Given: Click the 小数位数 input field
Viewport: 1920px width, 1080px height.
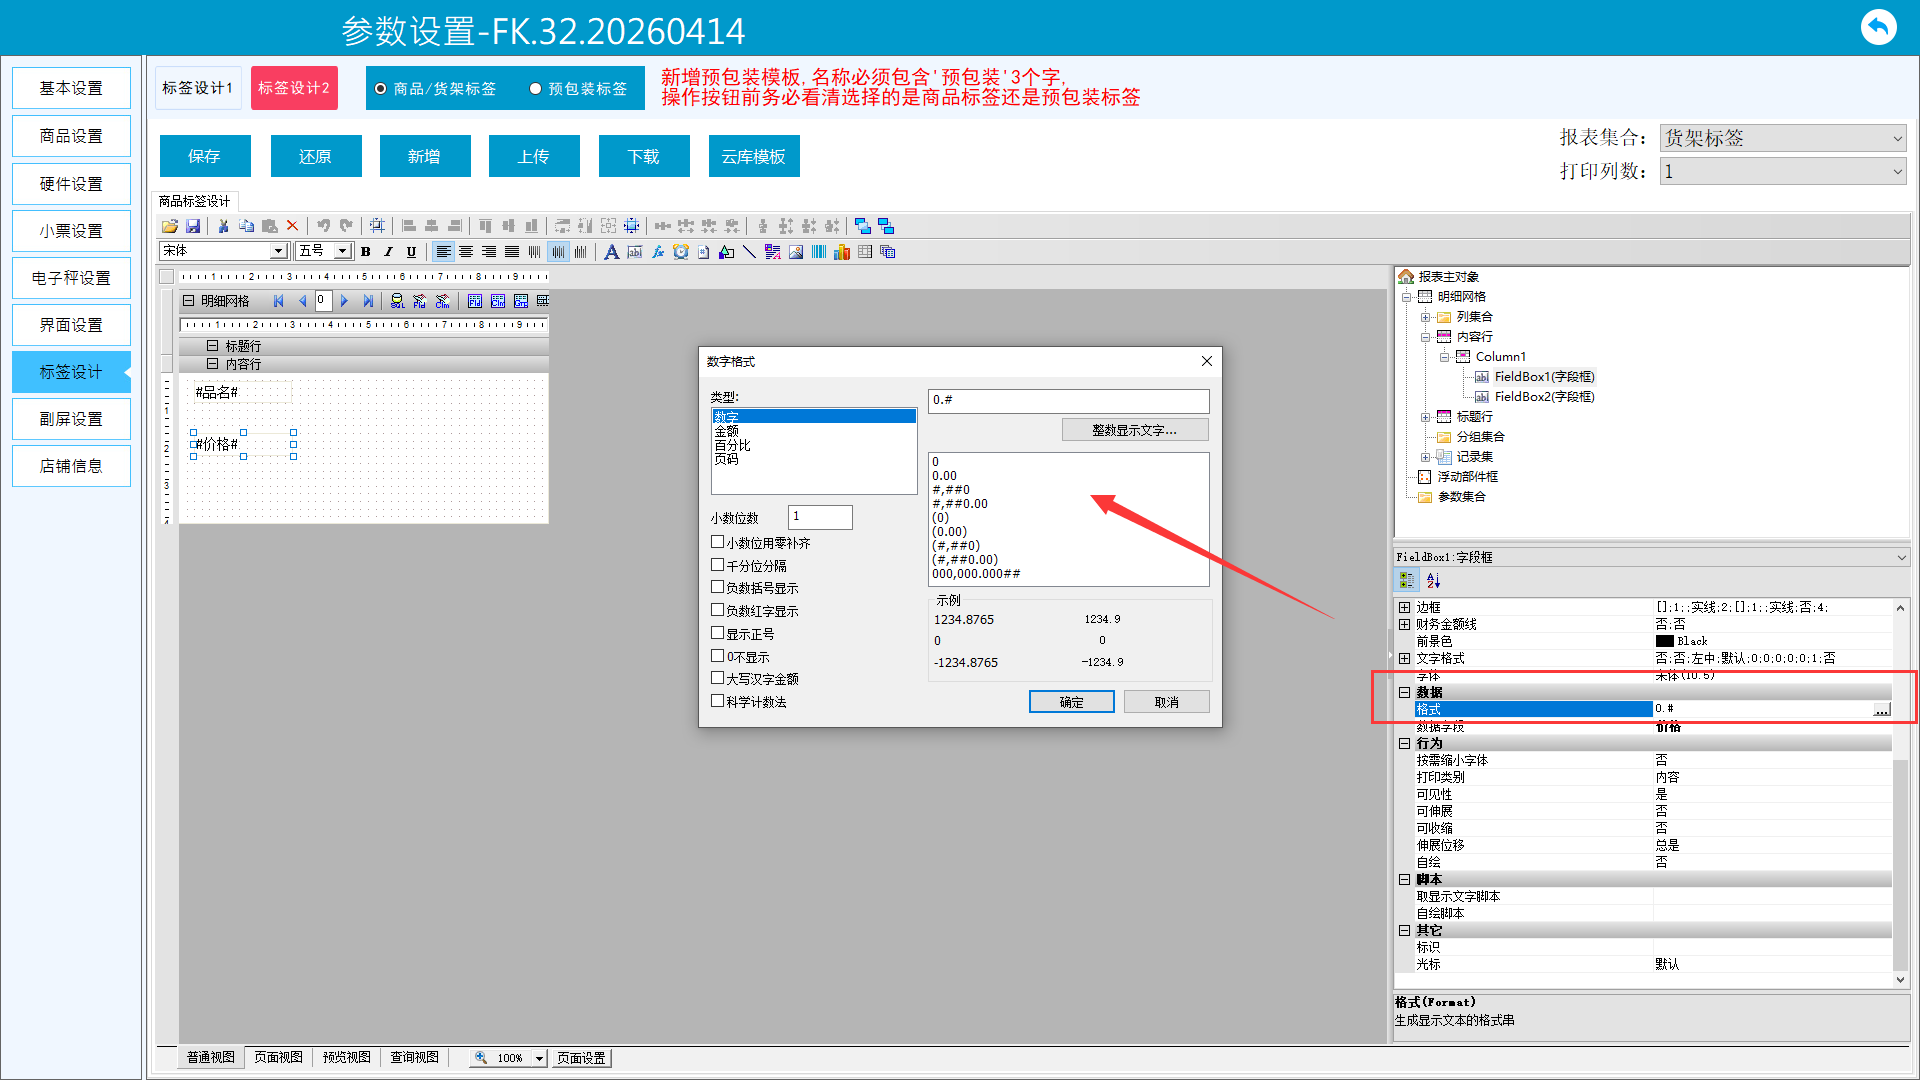Looking at the screenshot, I should (x=819, y=517).
